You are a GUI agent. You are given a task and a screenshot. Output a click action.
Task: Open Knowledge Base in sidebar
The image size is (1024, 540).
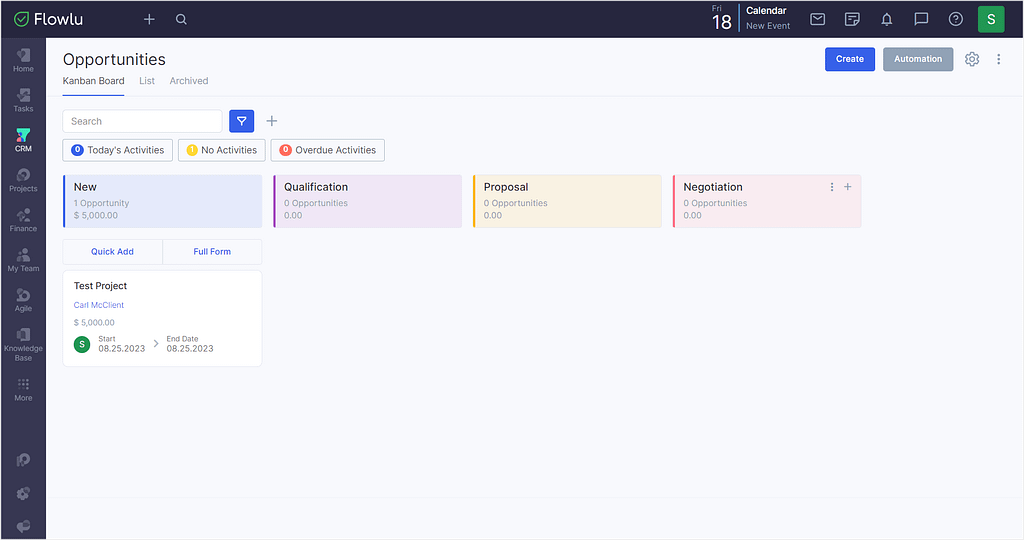(23, 344)
